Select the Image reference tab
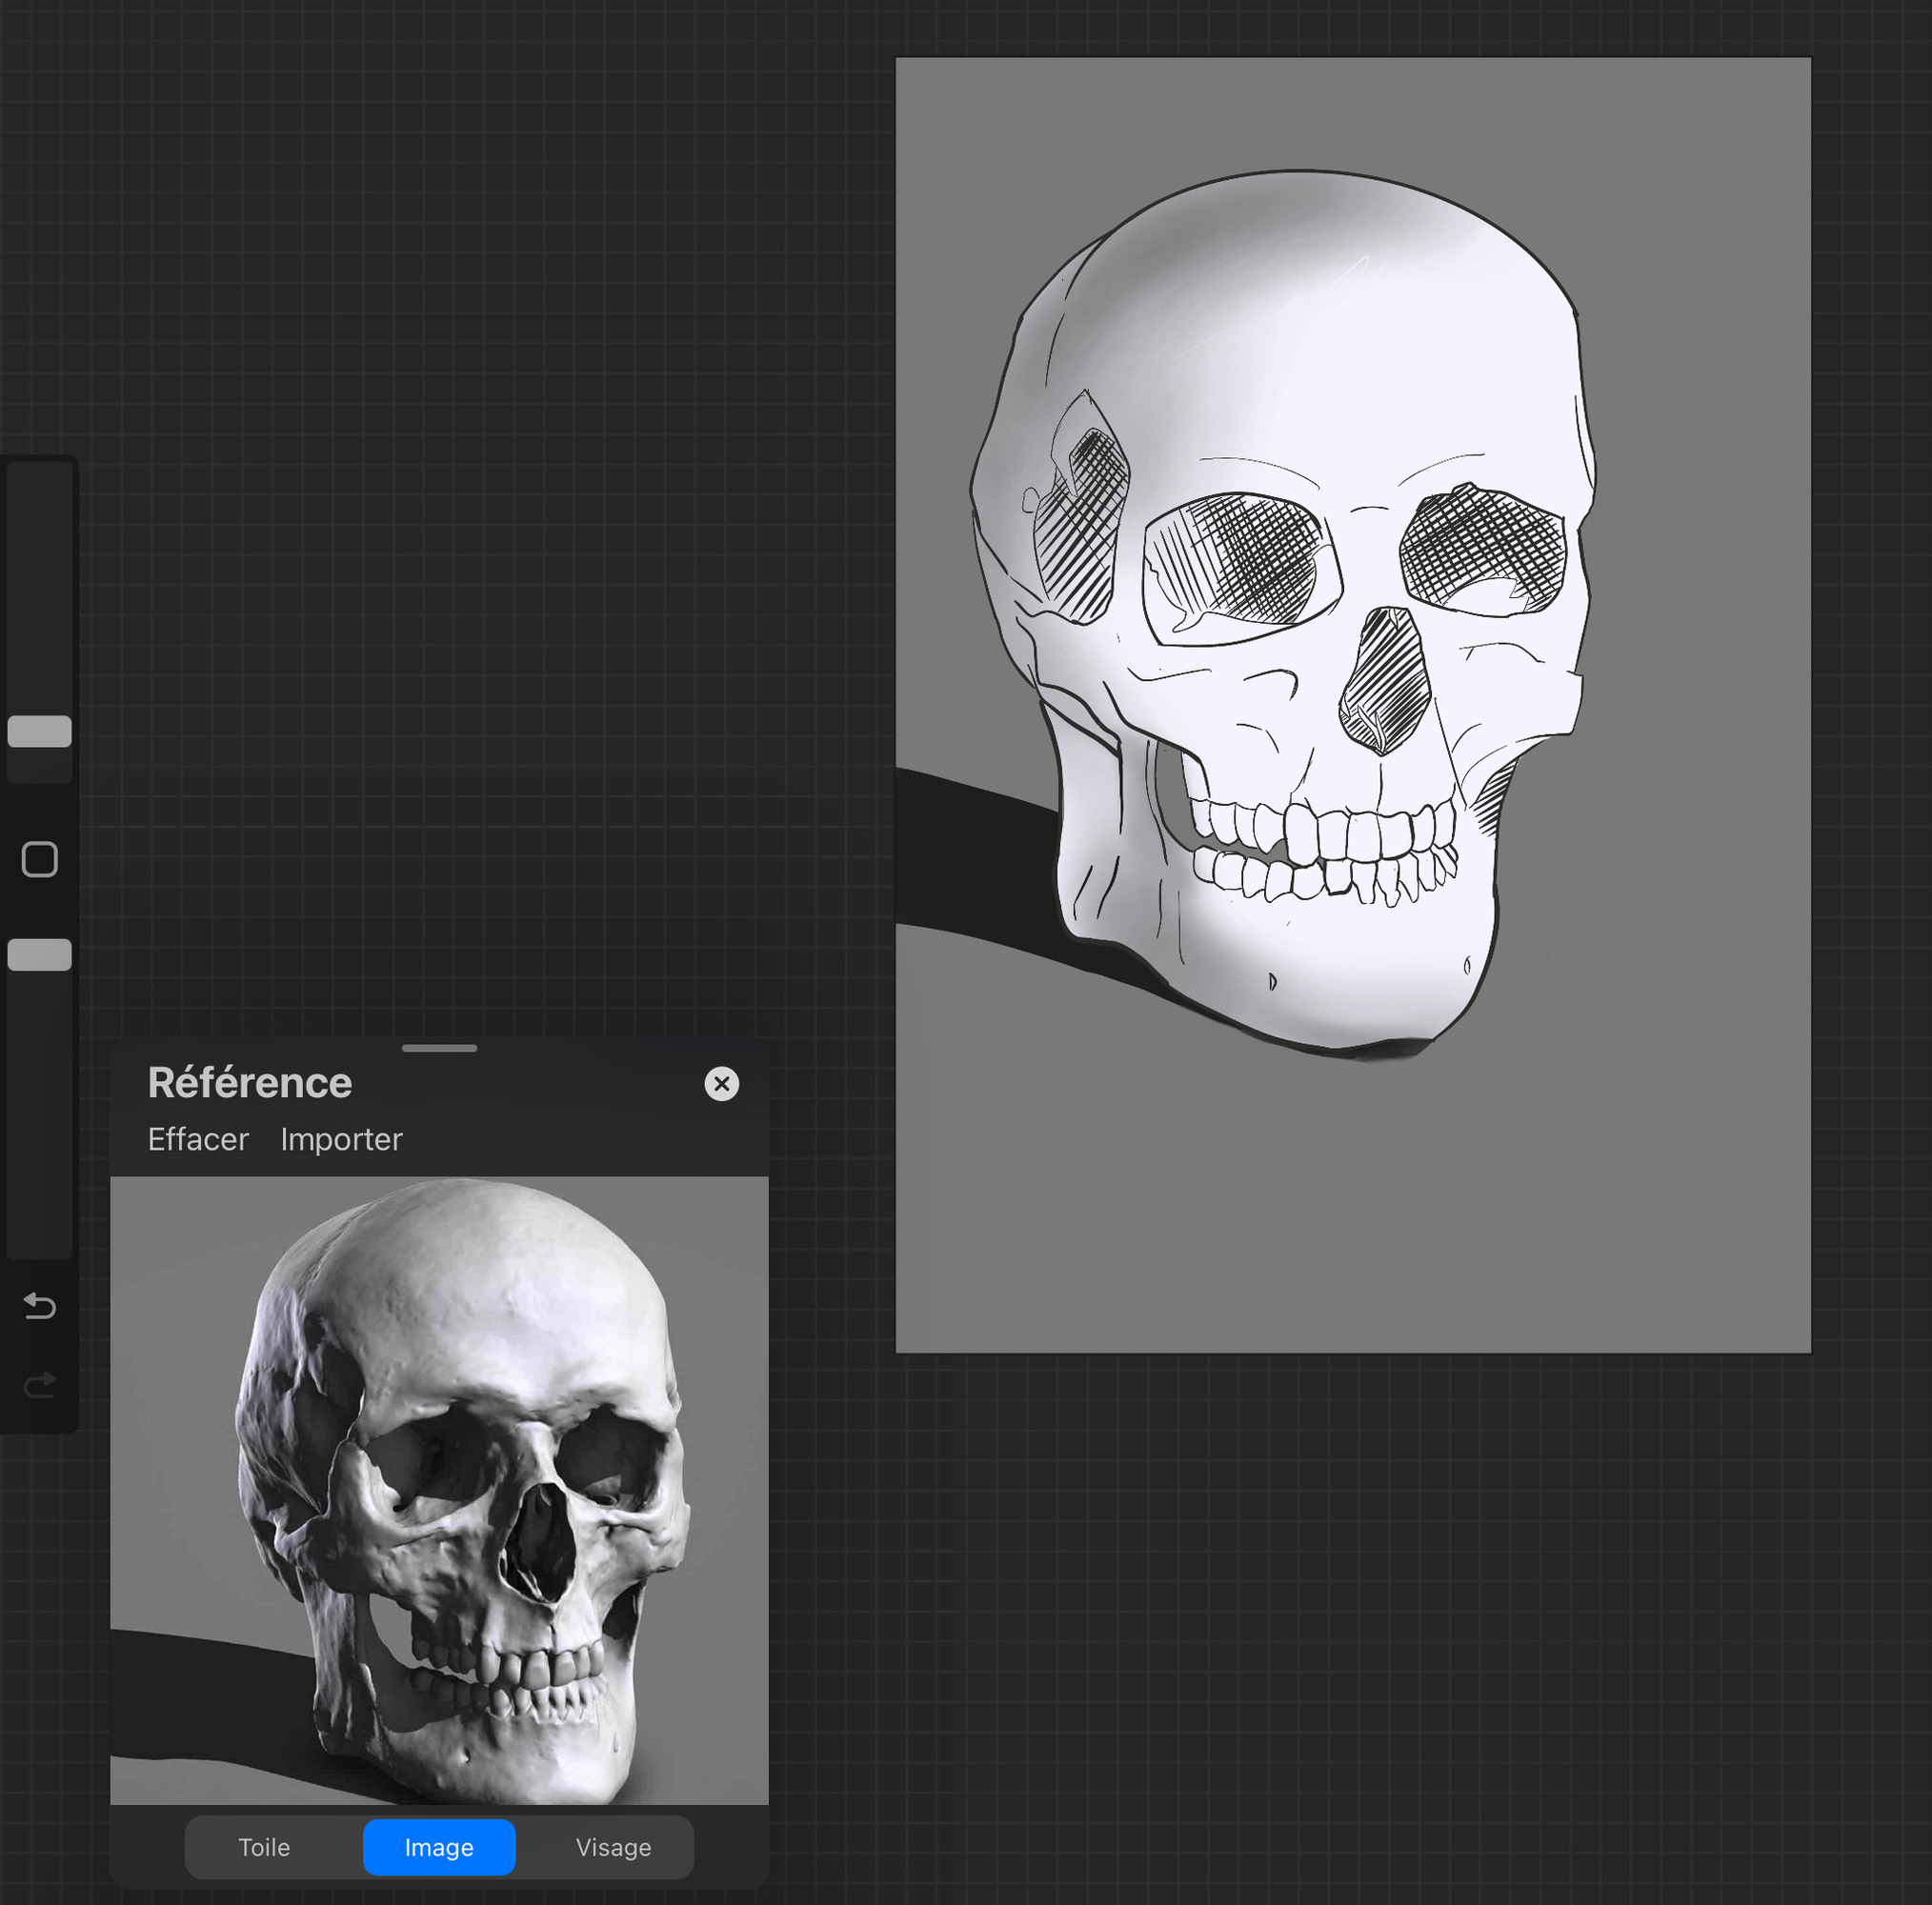 point(439,1847)
